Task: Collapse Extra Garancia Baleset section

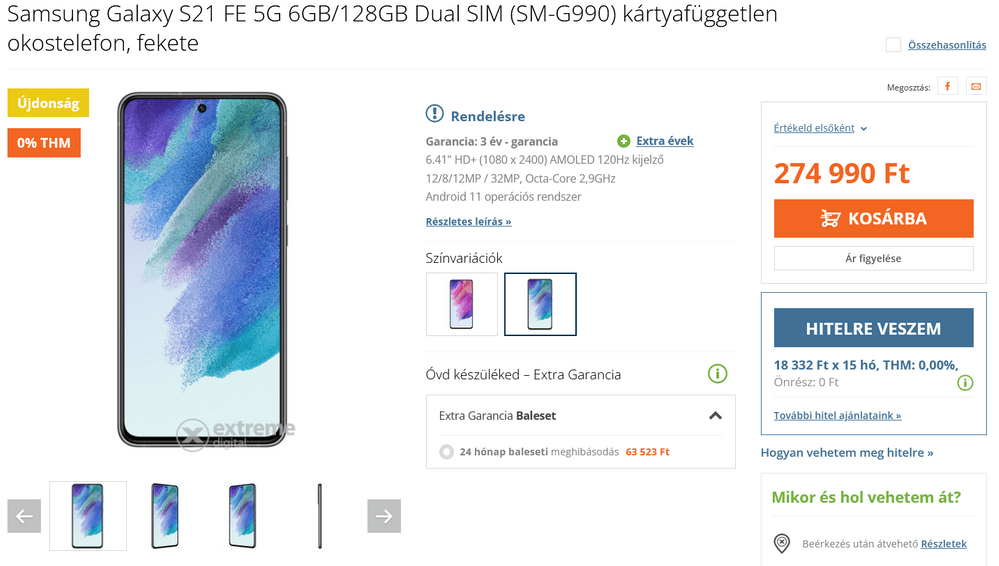Action: pyautogui.click(x=715, y=416)
